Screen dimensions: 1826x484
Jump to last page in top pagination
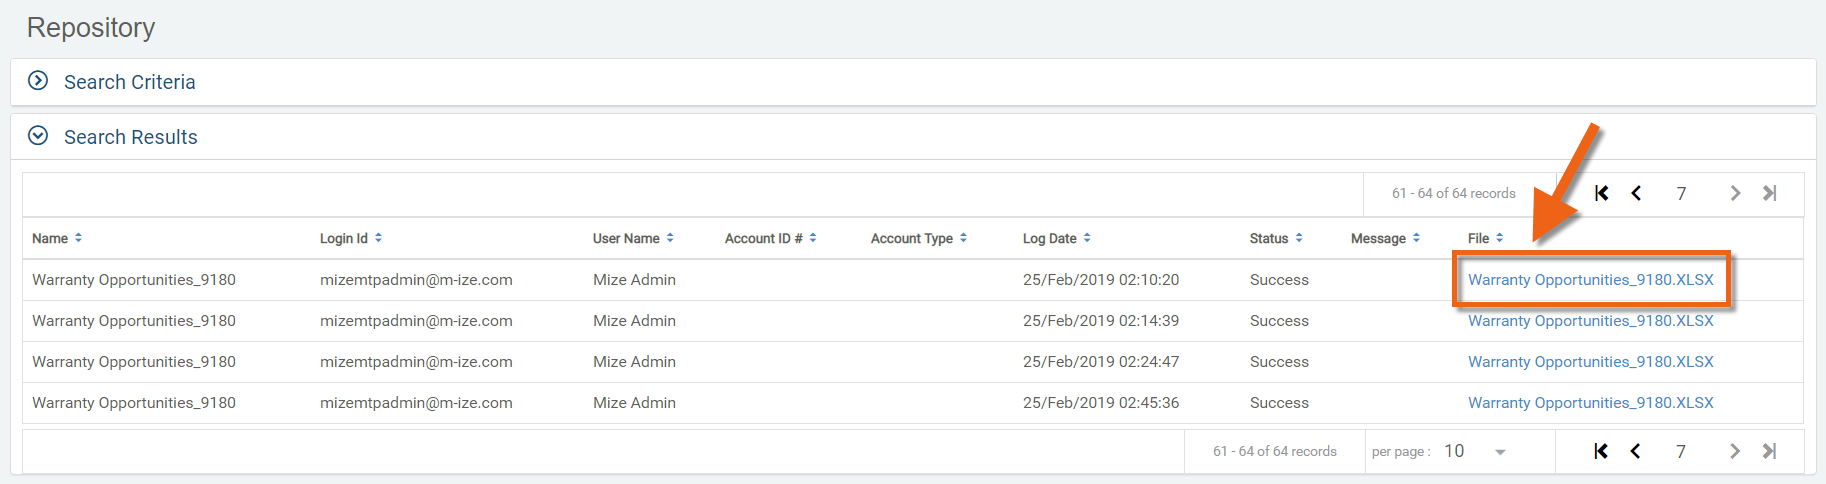click(x=1769, y=193)
